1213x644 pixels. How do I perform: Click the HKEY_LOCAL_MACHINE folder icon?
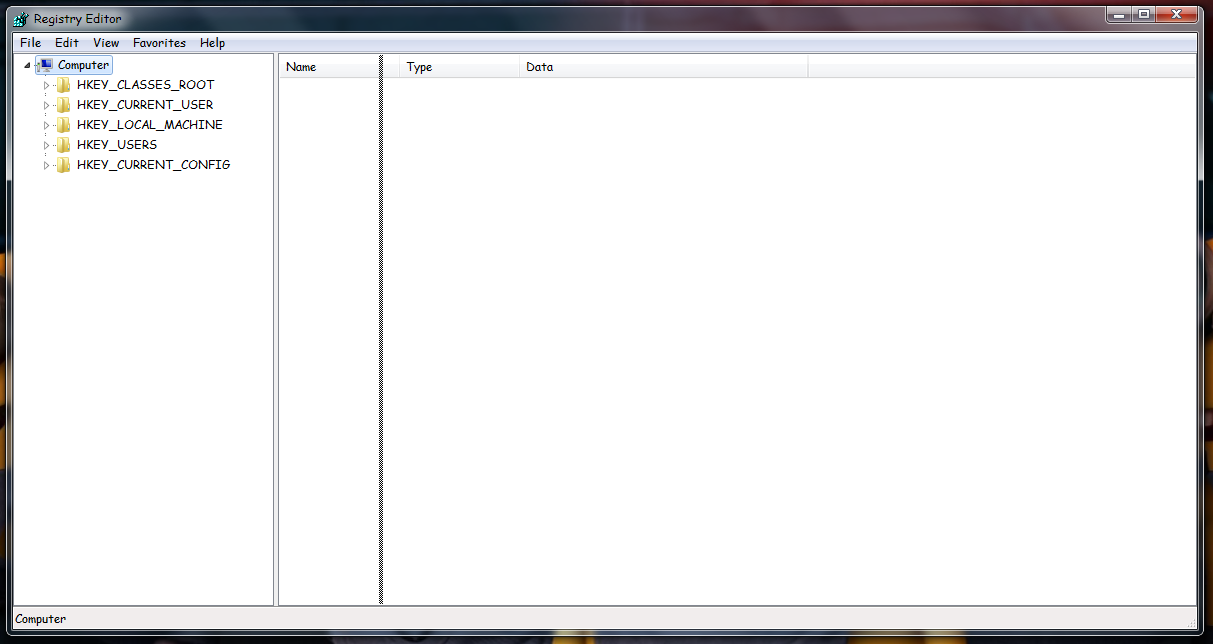64,125
